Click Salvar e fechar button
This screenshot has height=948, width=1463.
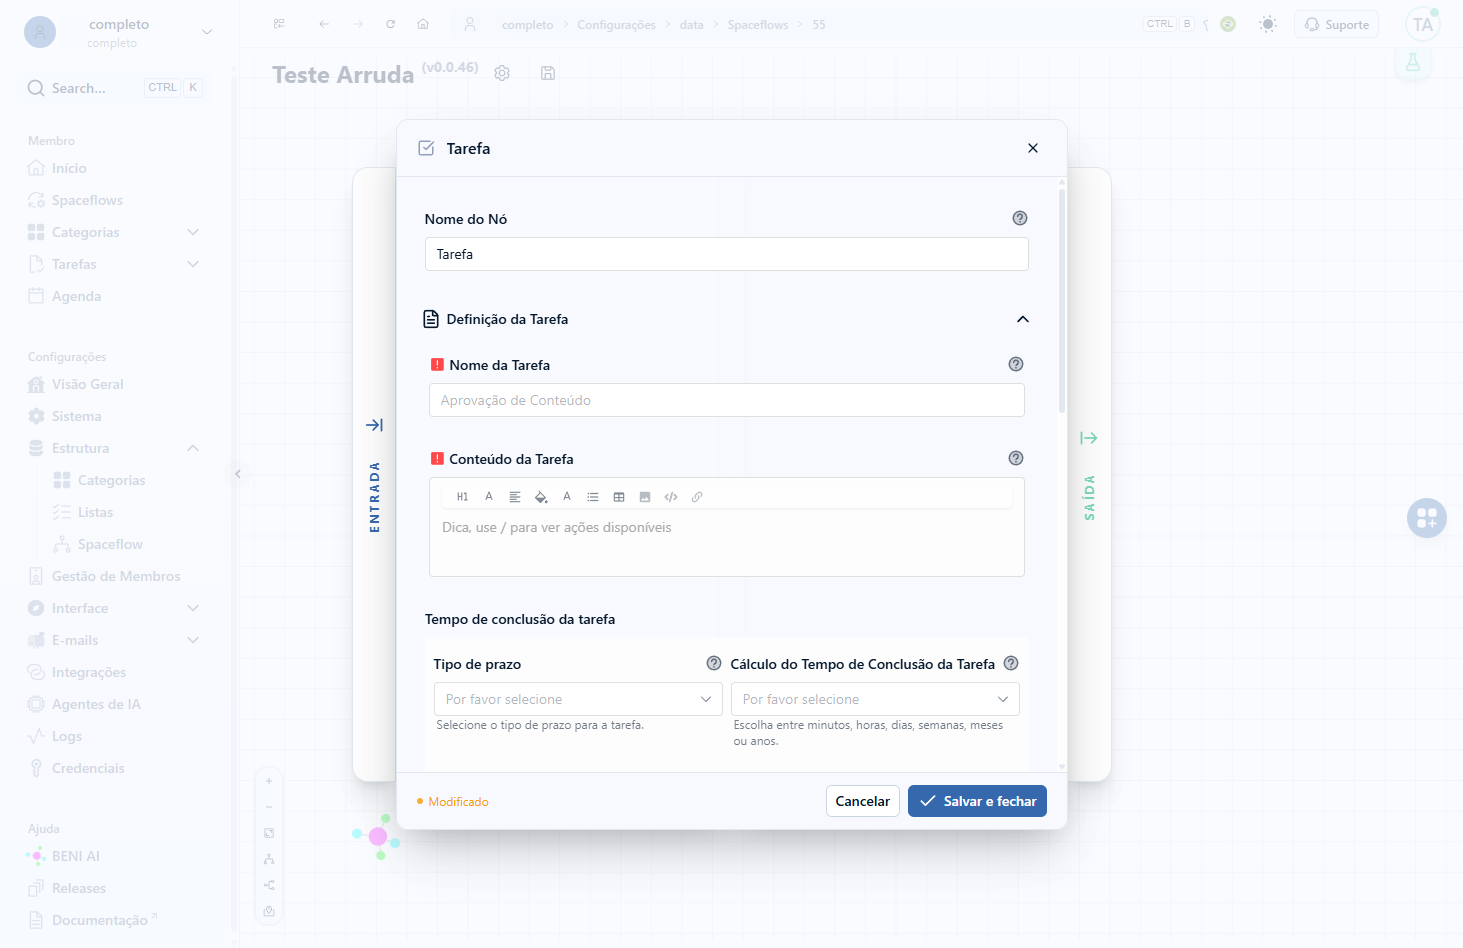977,801
